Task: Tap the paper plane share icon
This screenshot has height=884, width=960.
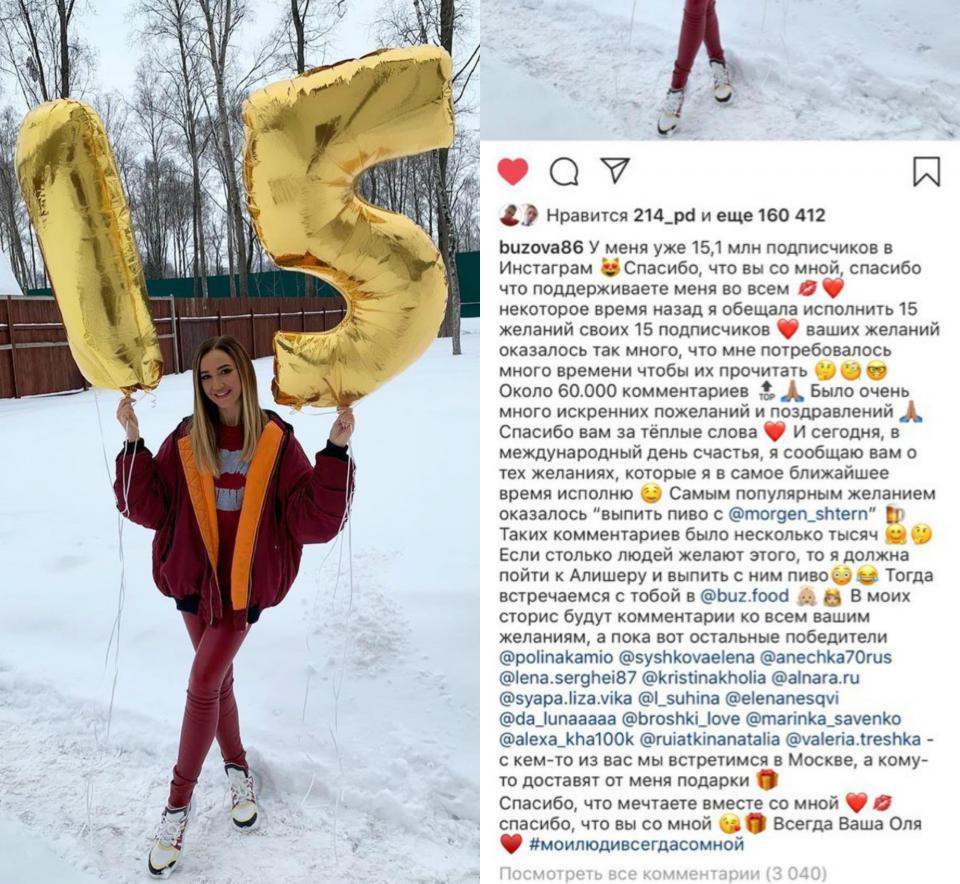Action: 615,170
